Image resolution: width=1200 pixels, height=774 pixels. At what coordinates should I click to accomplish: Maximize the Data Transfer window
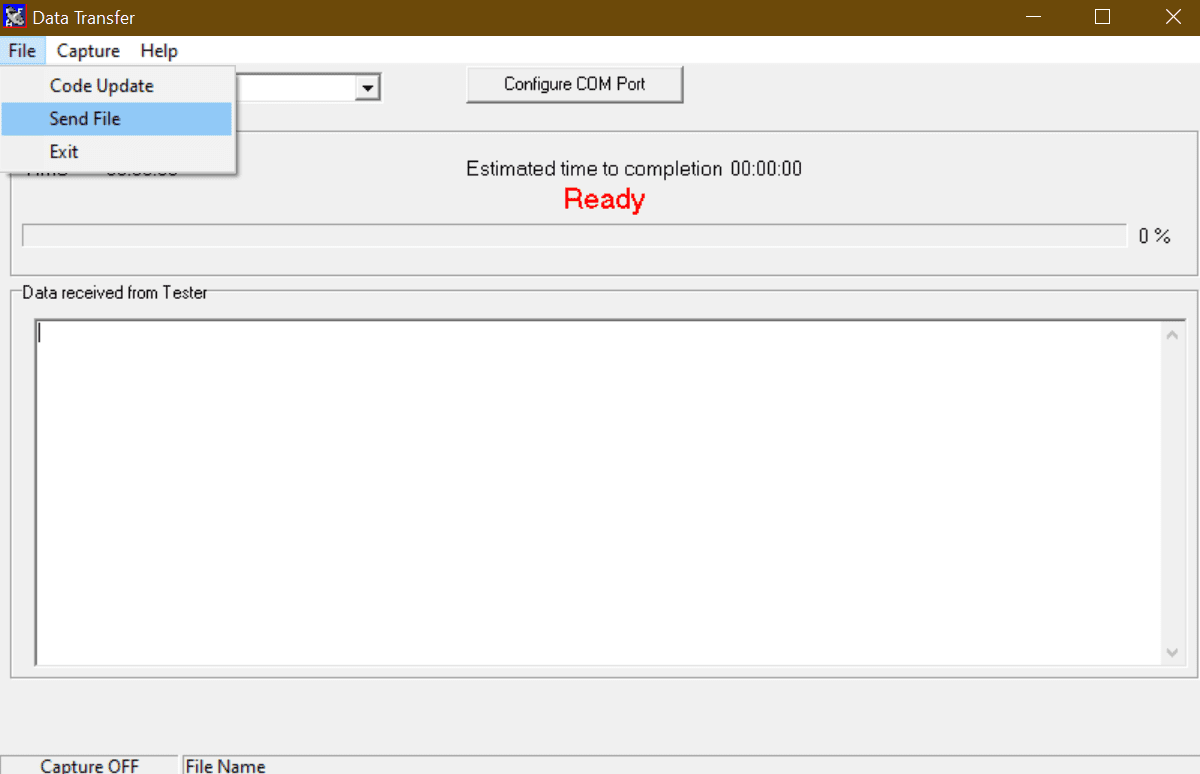[1102, 17]
